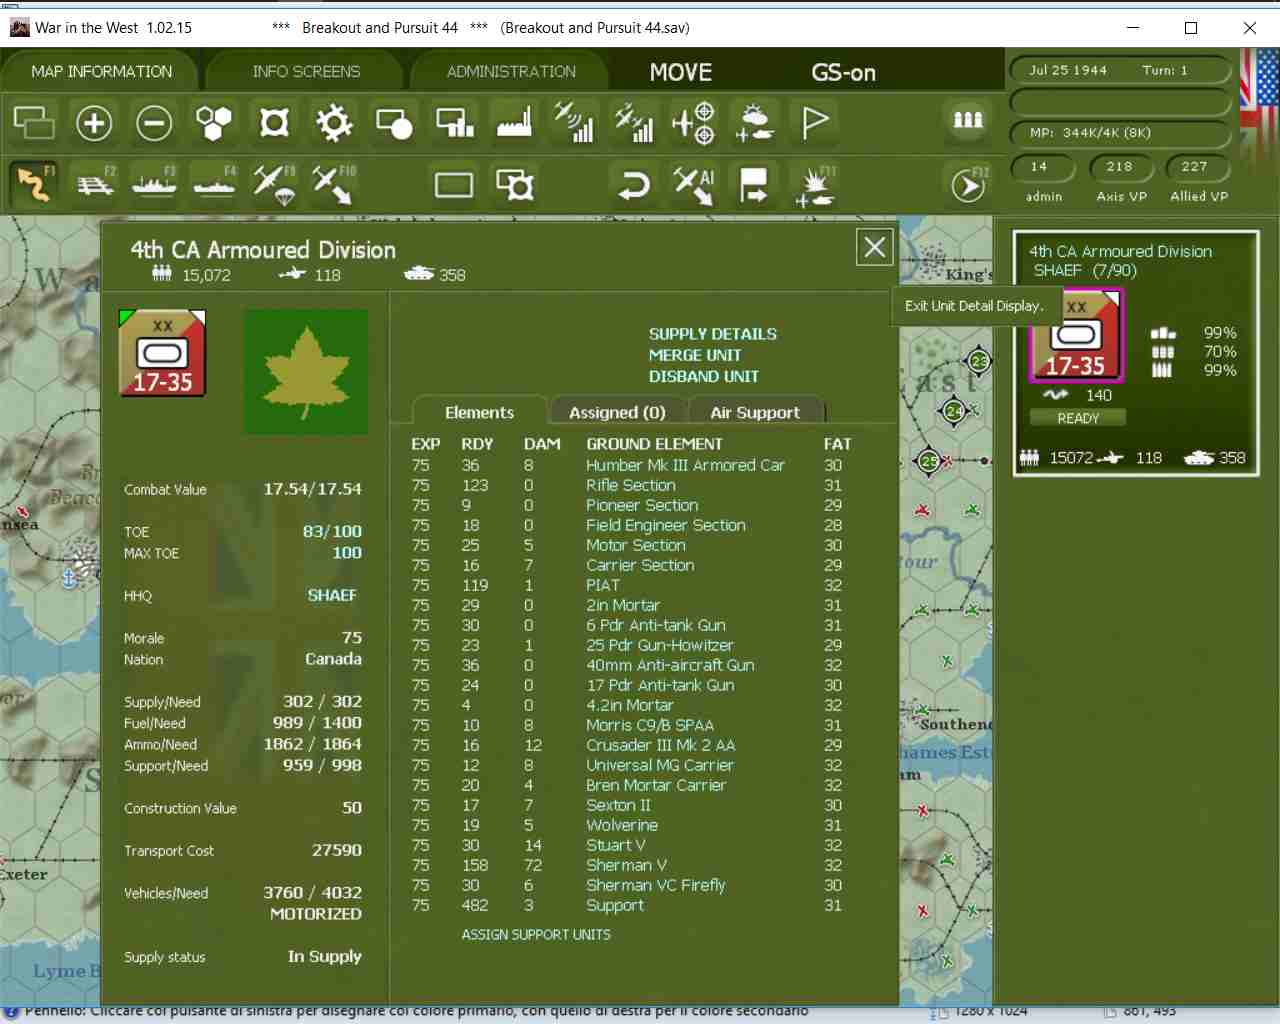
Task: Click the undo move arrow icon
Action: (x=634, y=184)
